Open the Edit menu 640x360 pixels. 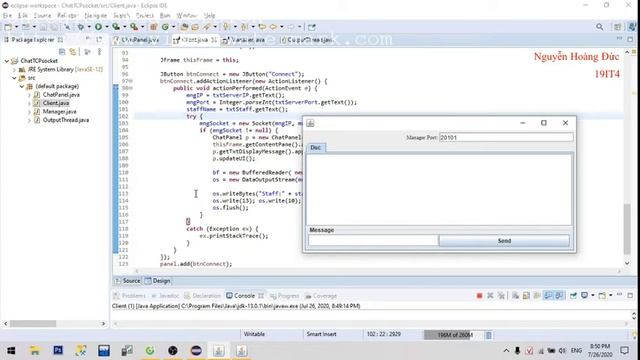(23, 16)
